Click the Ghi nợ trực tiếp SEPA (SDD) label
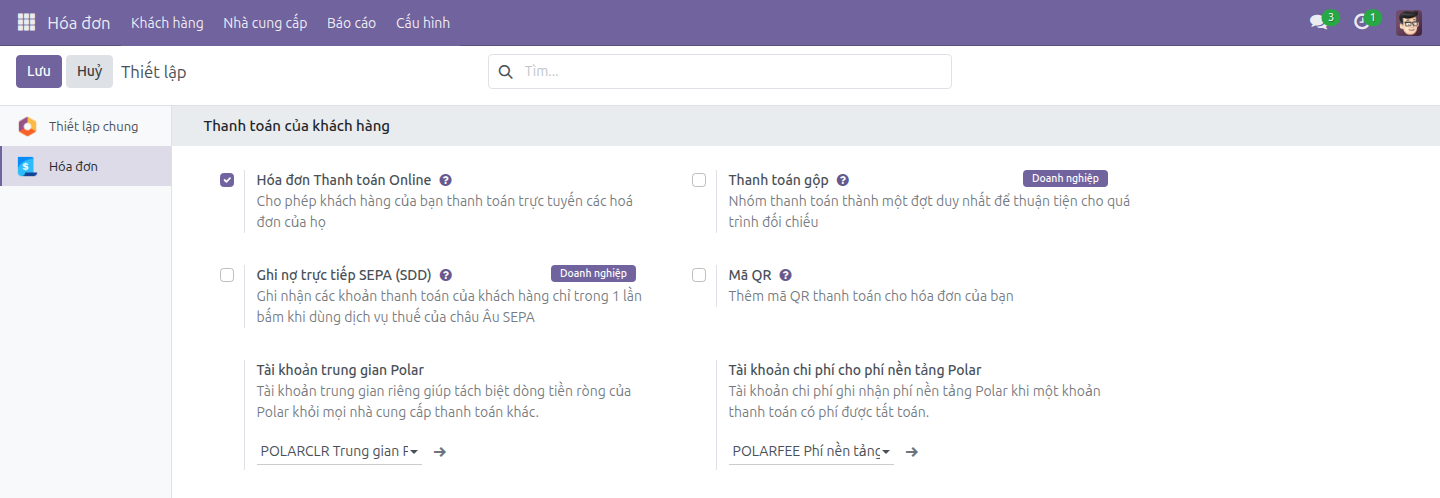1440x498 pixels. point(344,275)
